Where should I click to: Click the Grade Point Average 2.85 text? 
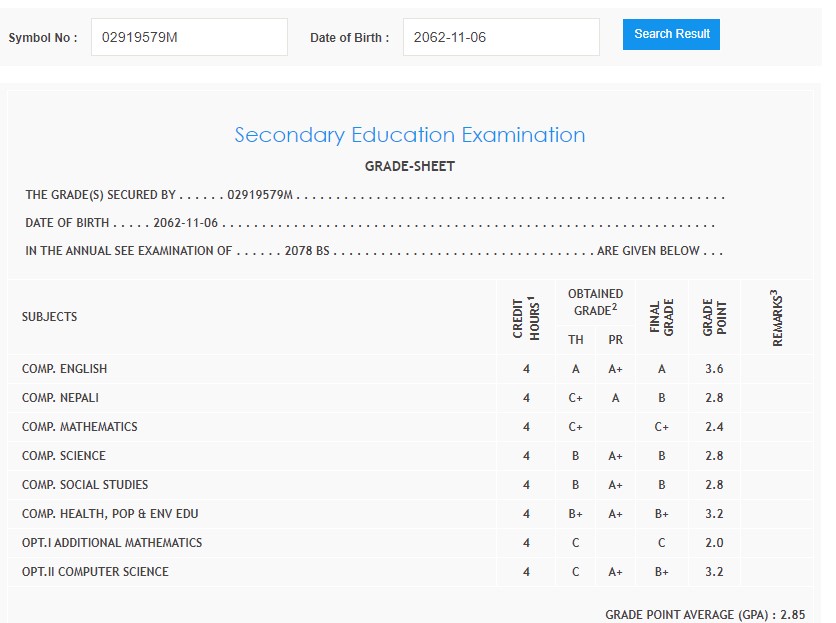[x=704, y=615]
